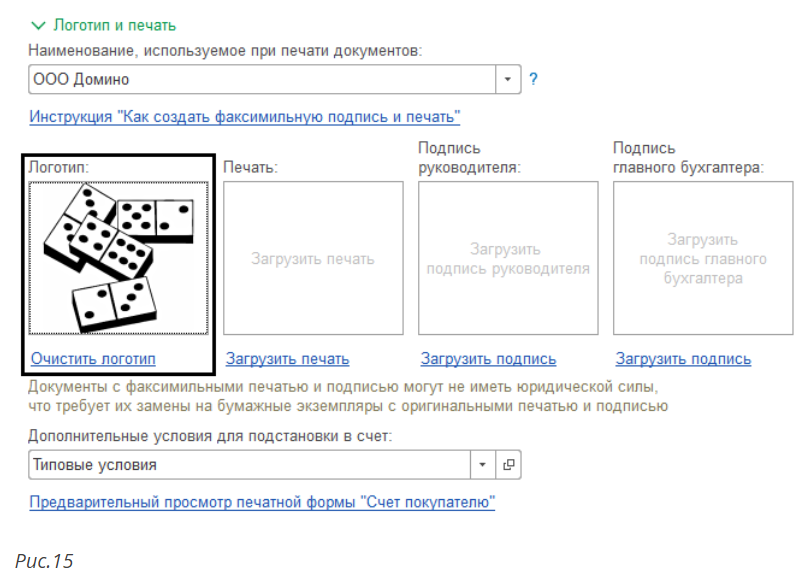Collapse the "Логотип и печать" section chevron
The height and width of the screenshot is (586, 811).
[38, 25]
